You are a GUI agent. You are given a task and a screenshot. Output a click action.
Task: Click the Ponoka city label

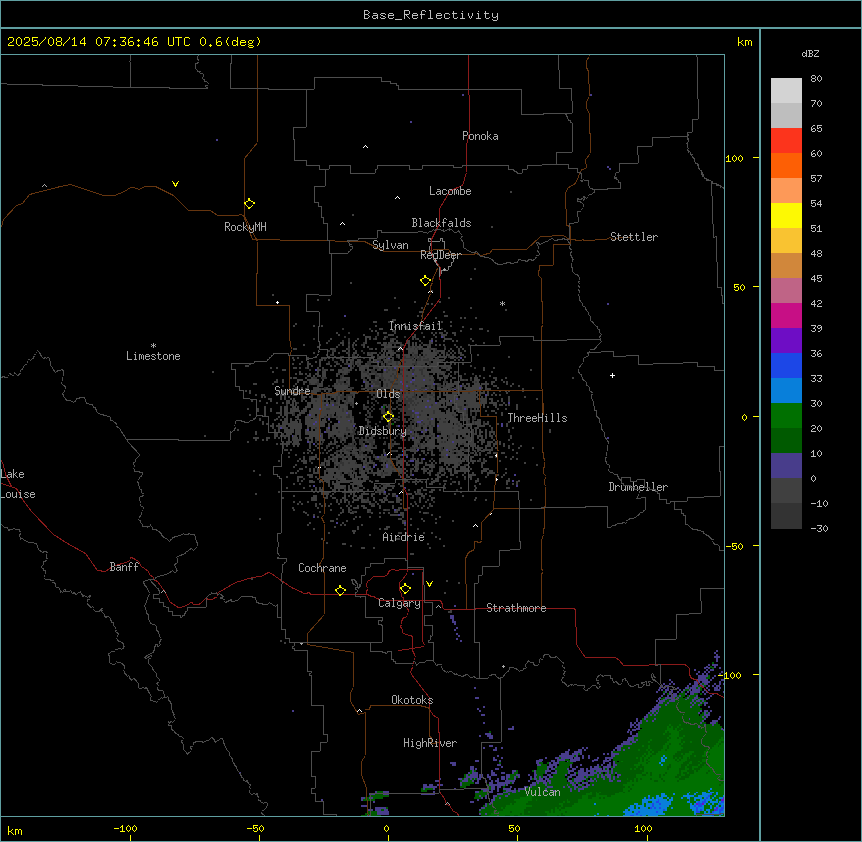pyautogui.click(x=480, y=136)
